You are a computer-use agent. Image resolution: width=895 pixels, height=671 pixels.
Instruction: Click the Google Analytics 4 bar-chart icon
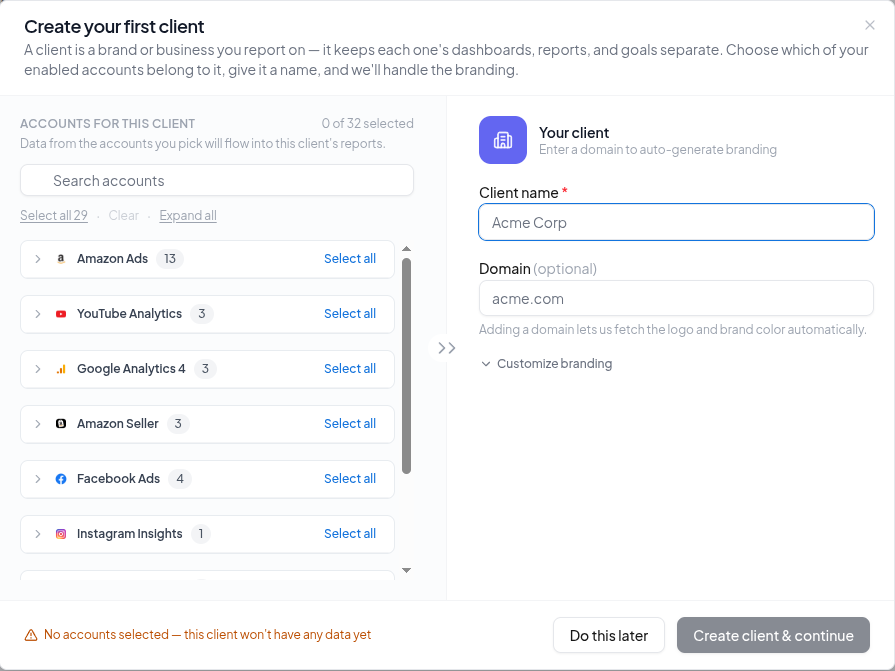click(61, 369)
